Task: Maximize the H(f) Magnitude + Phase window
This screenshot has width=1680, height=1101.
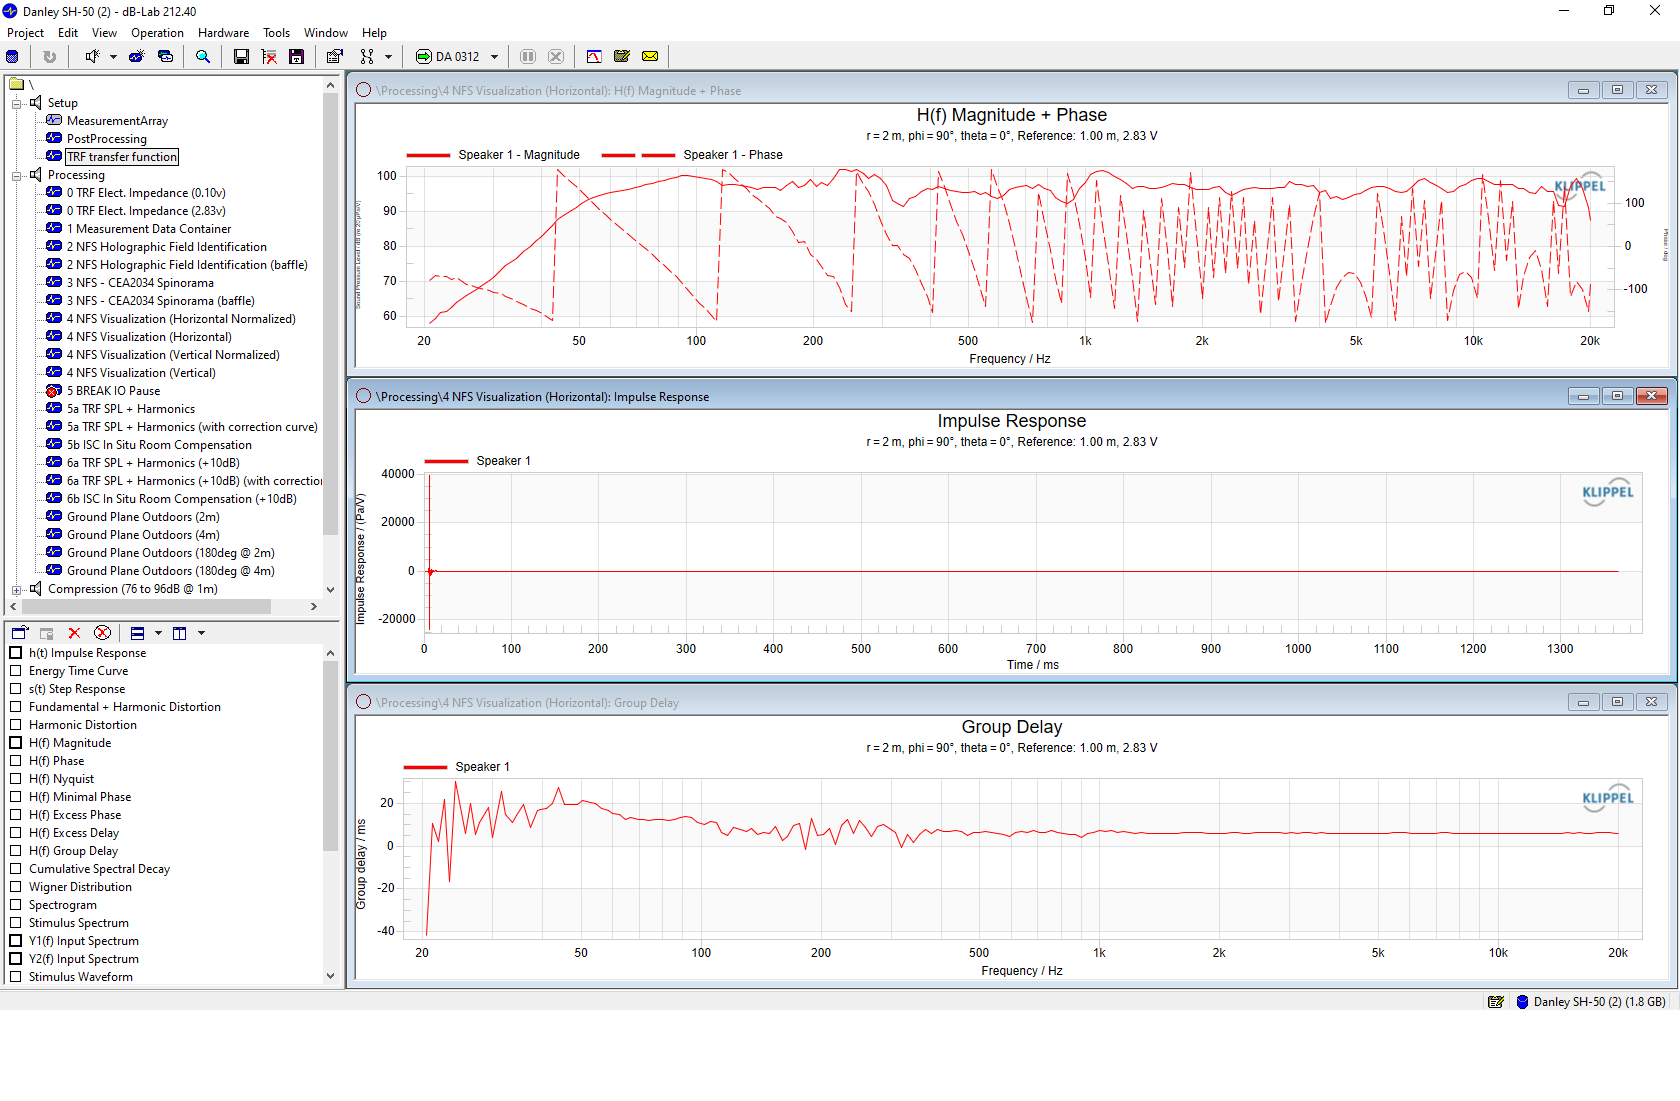Action: (x=1617, y=90)
